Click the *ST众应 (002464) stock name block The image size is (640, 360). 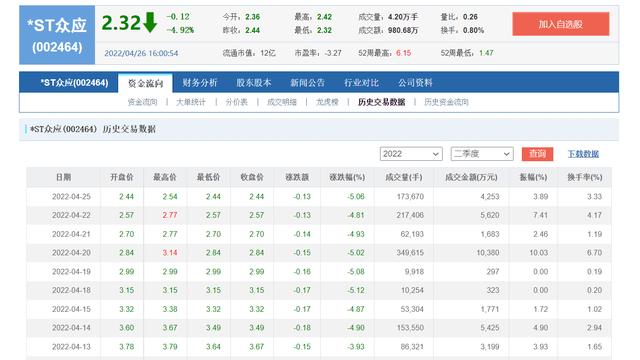57,35
